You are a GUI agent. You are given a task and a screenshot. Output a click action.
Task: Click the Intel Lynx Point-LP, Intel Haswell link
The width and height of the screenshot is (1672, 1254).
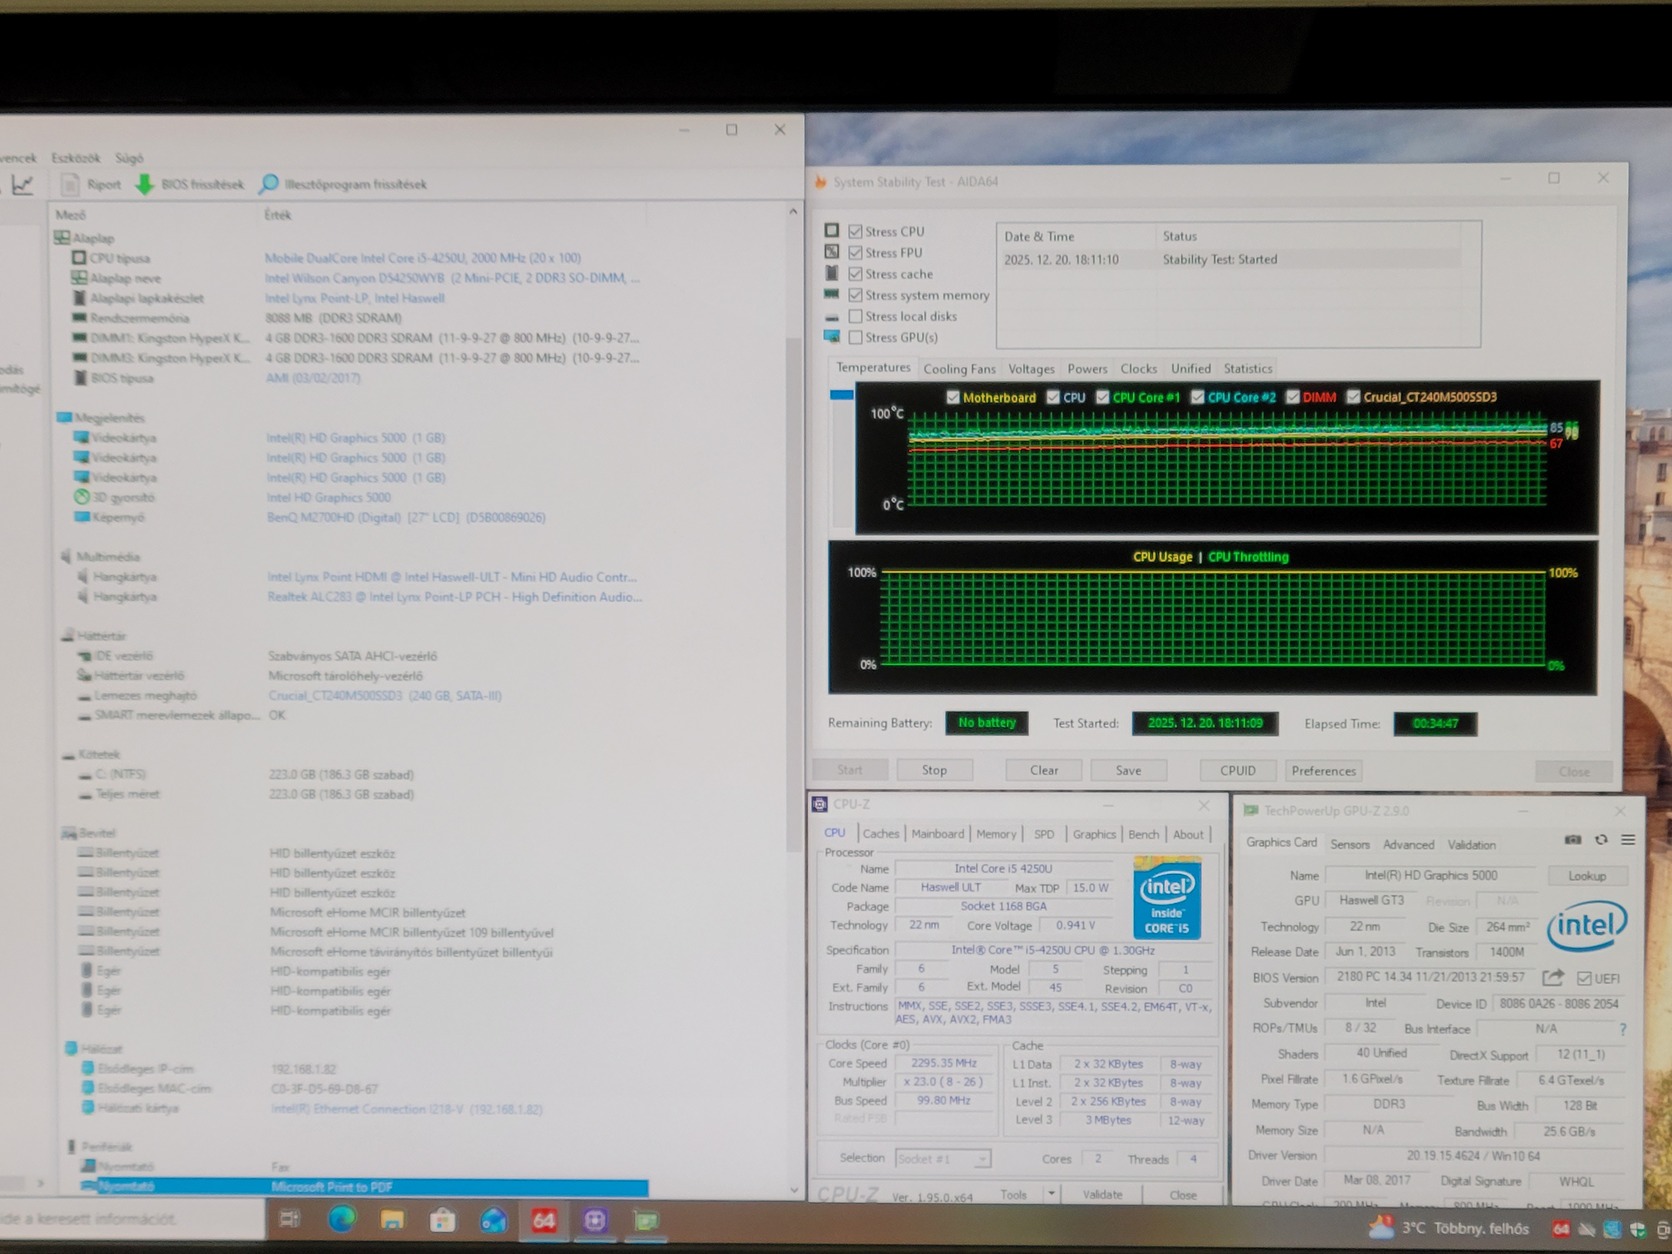[x=355, y=298]
